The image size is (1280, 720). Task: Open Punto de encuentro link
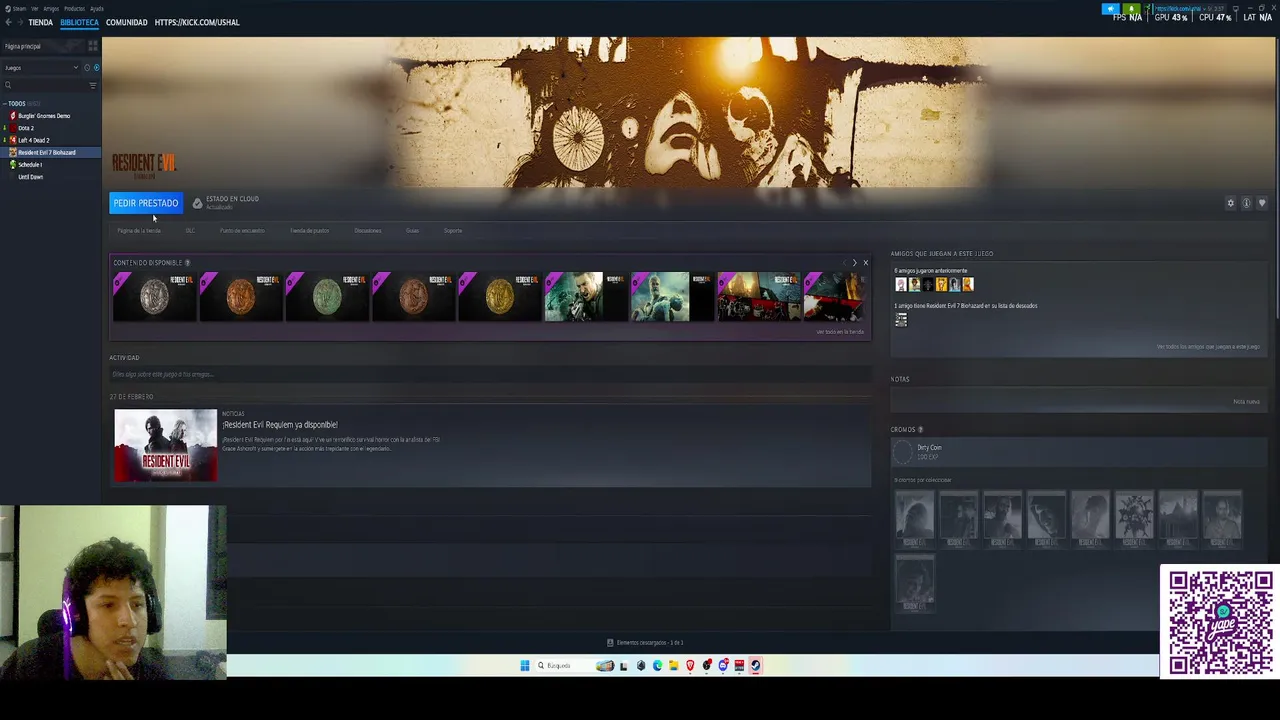[242, 231]
